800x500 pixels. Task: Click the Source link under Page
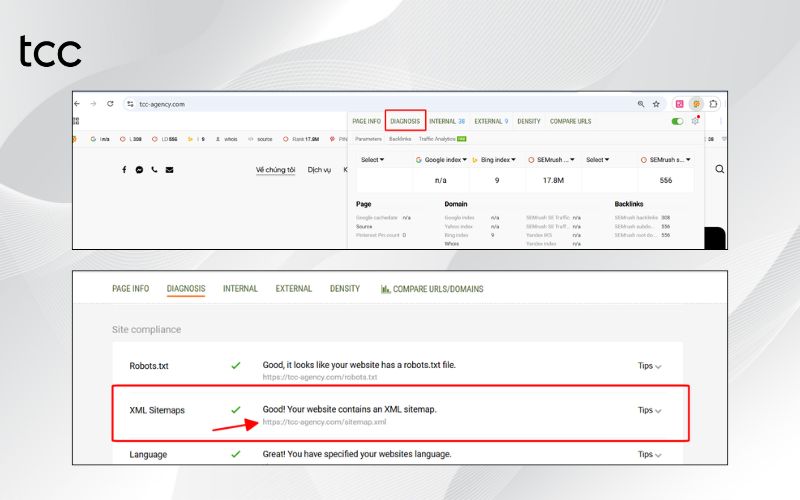[x=364, y=227]
